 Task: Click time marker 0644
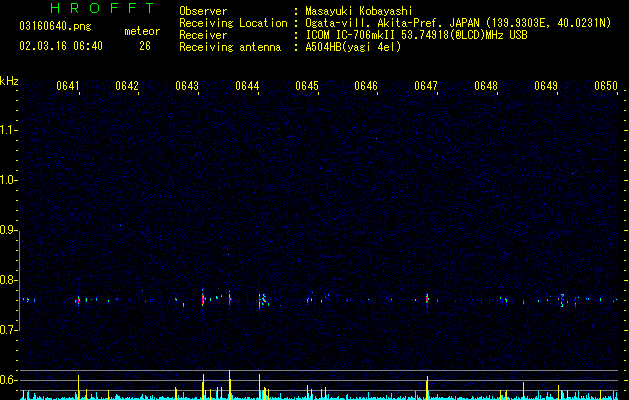(247, 86)
